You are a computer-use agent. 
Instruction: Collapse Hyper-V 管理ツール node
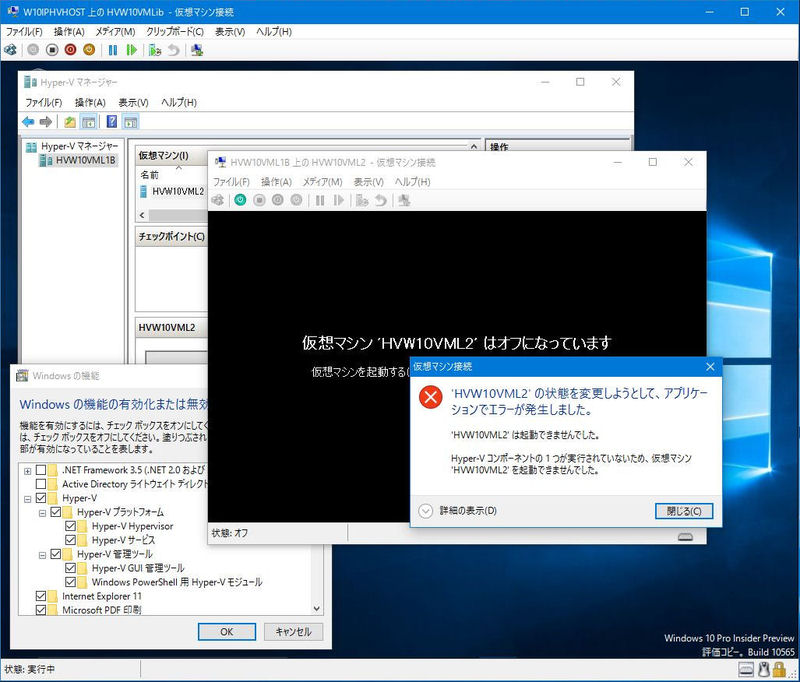[42, 554]
